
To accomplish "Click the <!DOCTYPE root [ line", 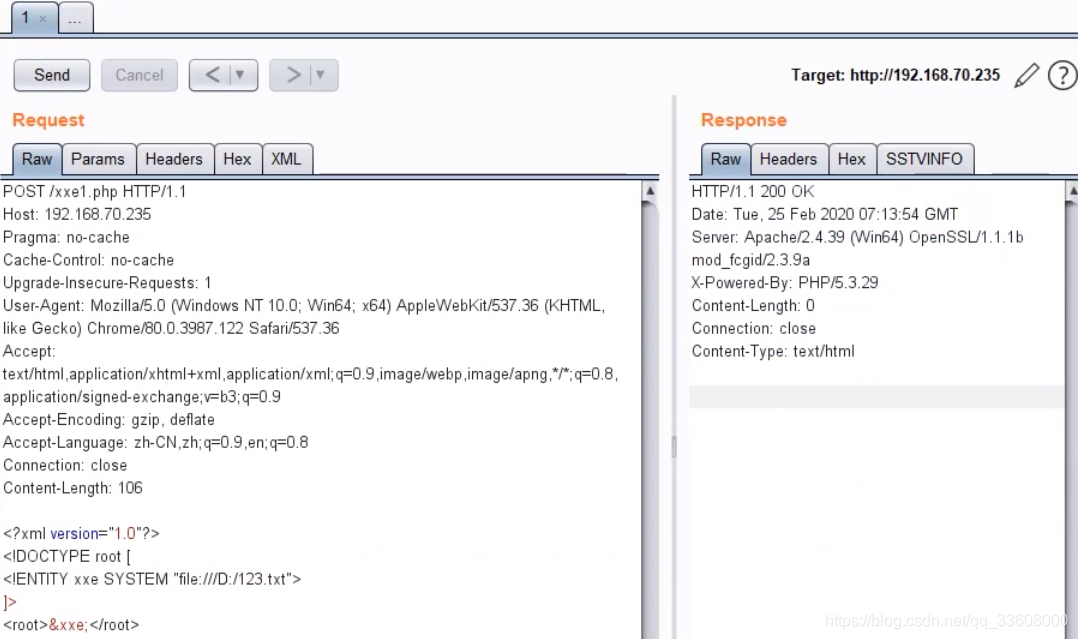I will tap(67, 556).
